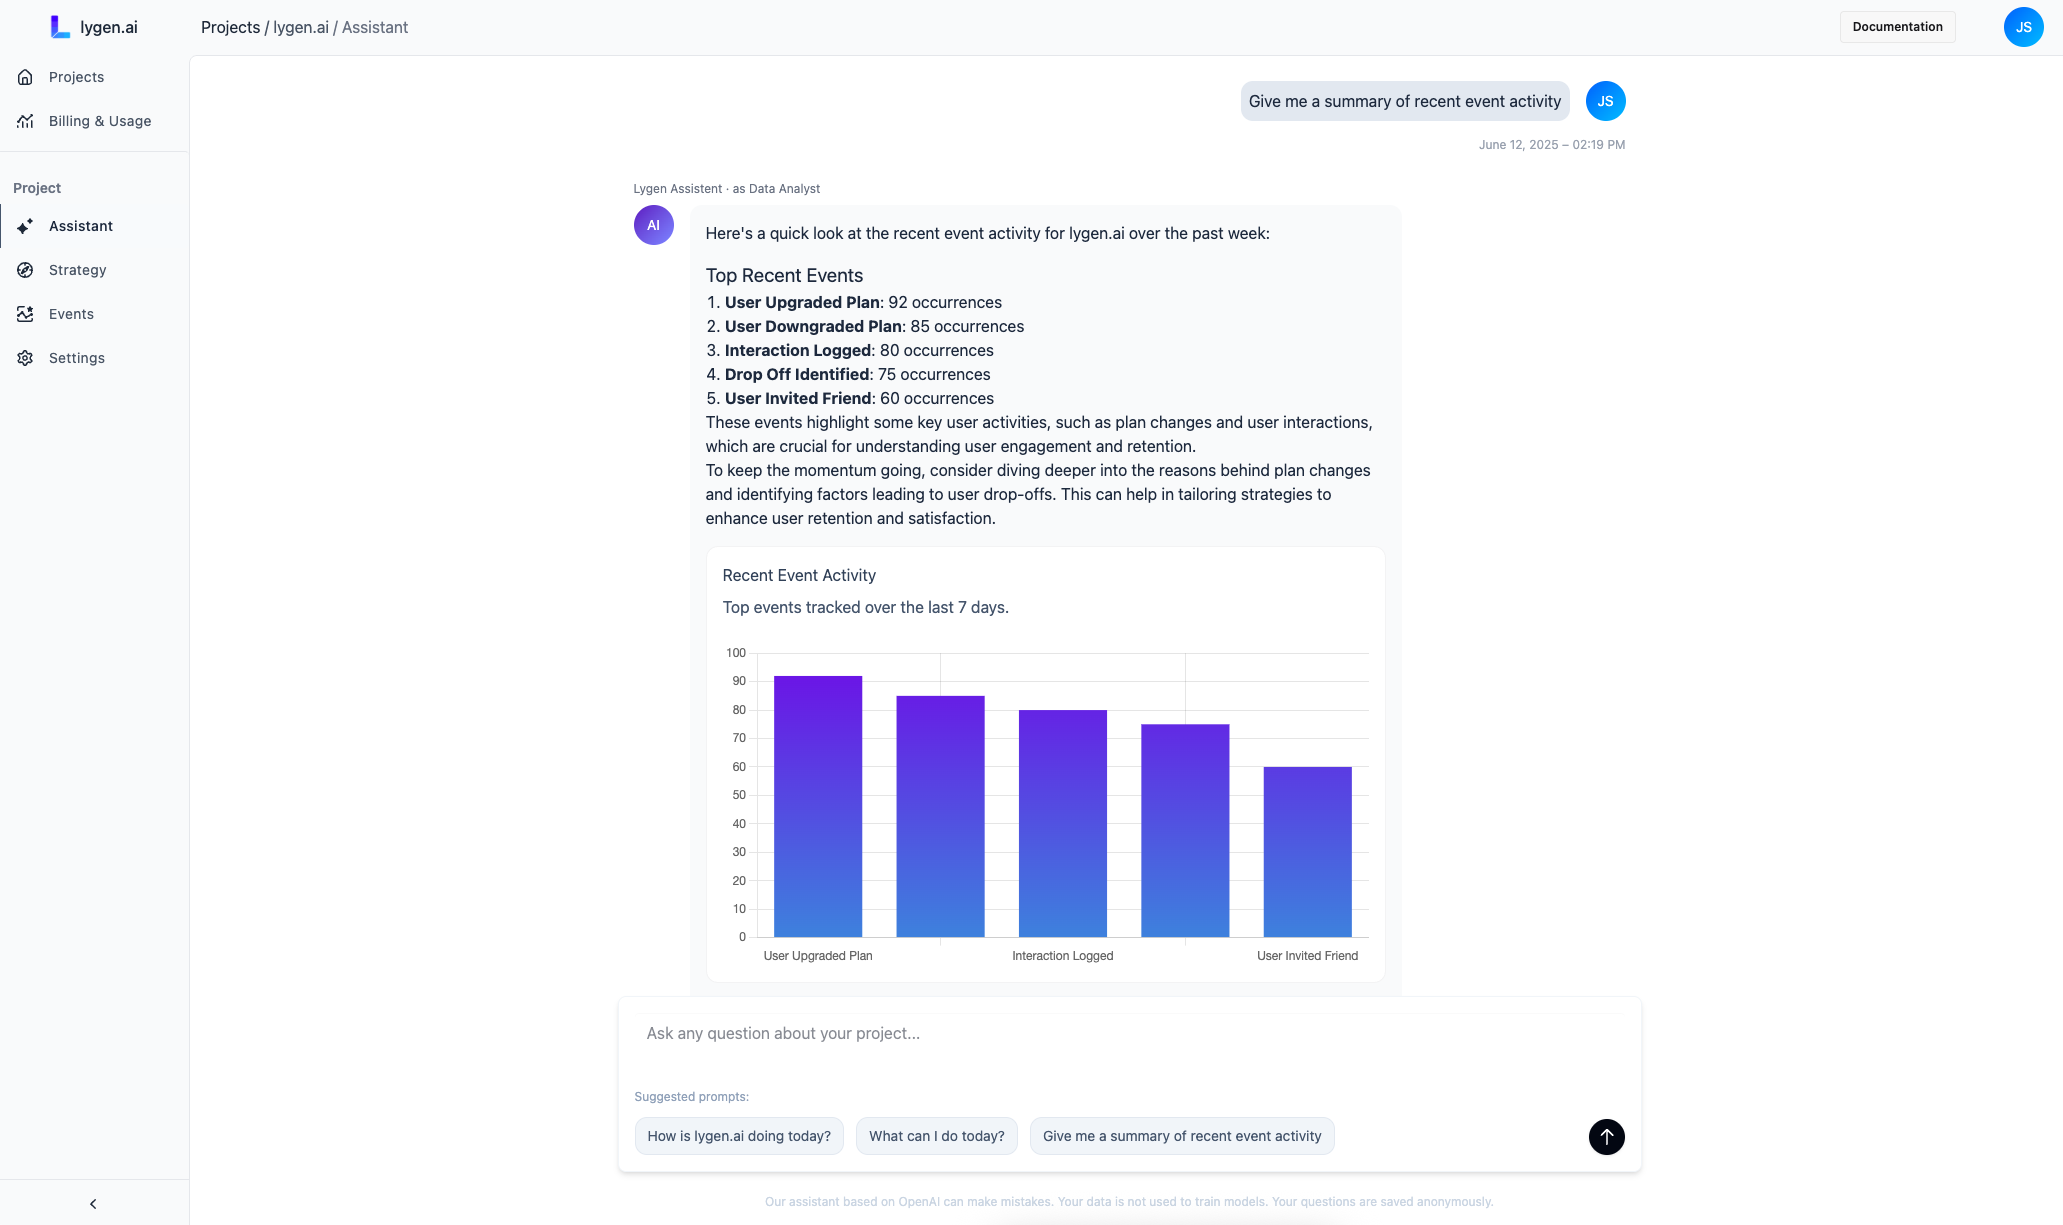Click the JS profile avatar in header
The width and height of the screenshot is (2063, 1225).
pos(2023,27)
